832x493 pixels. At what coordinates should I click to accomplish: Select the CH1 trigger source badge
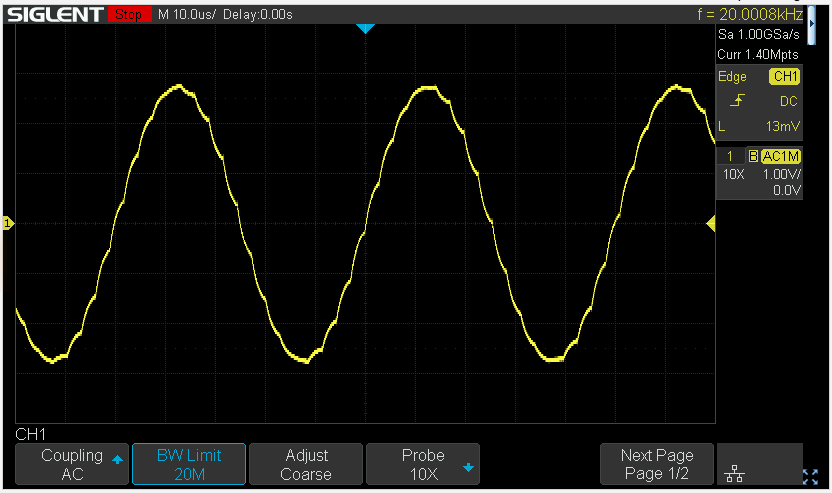pyautogui.click(x=784, y=77)
